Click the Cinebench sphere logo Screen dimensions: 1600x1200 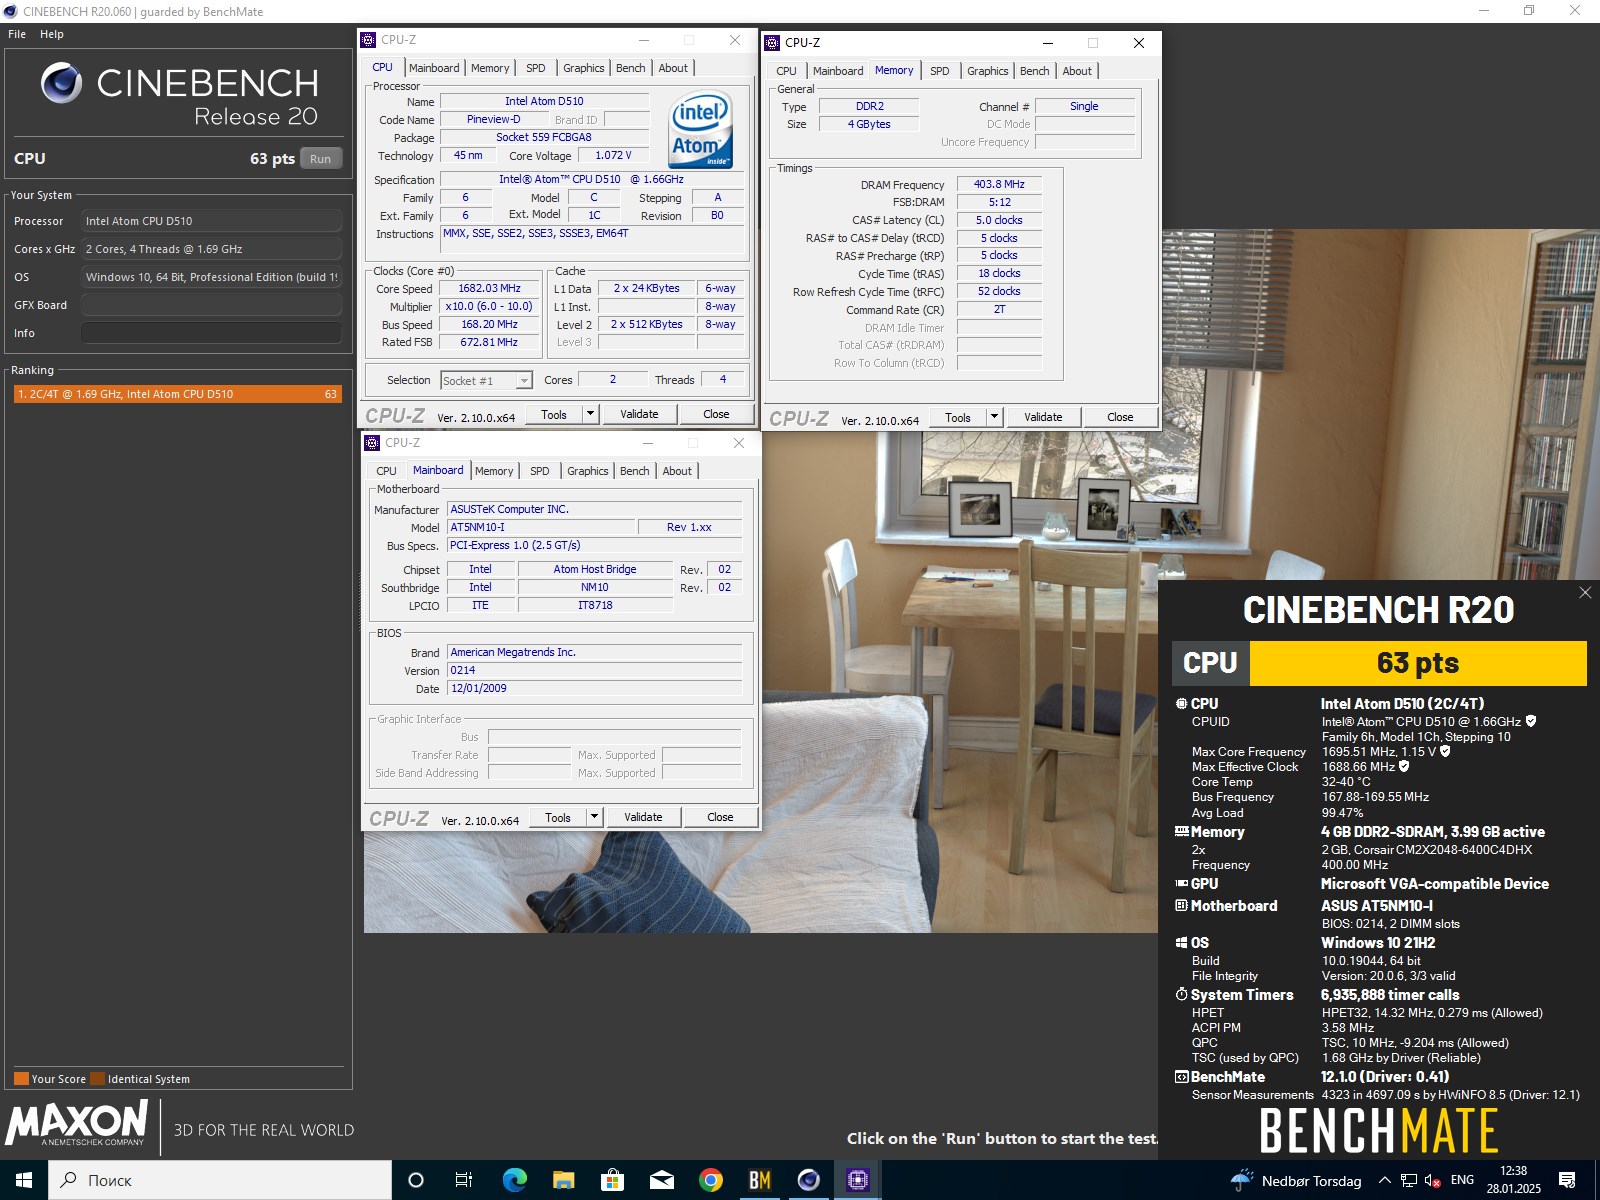[61, 83]
